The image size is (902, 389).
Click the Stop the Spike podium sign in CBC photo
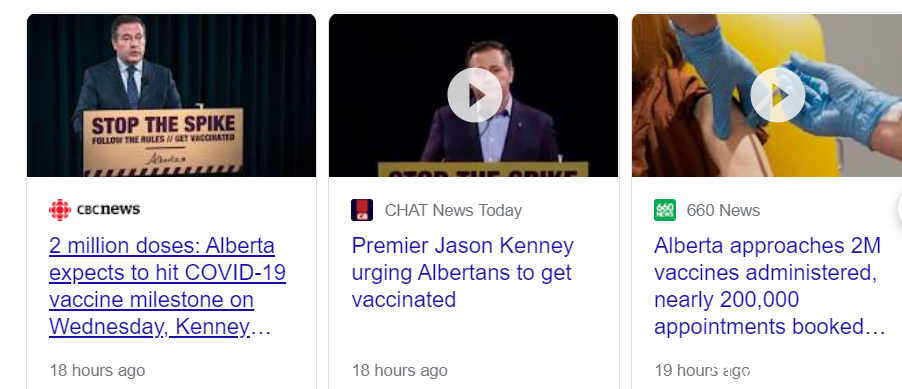163,142
